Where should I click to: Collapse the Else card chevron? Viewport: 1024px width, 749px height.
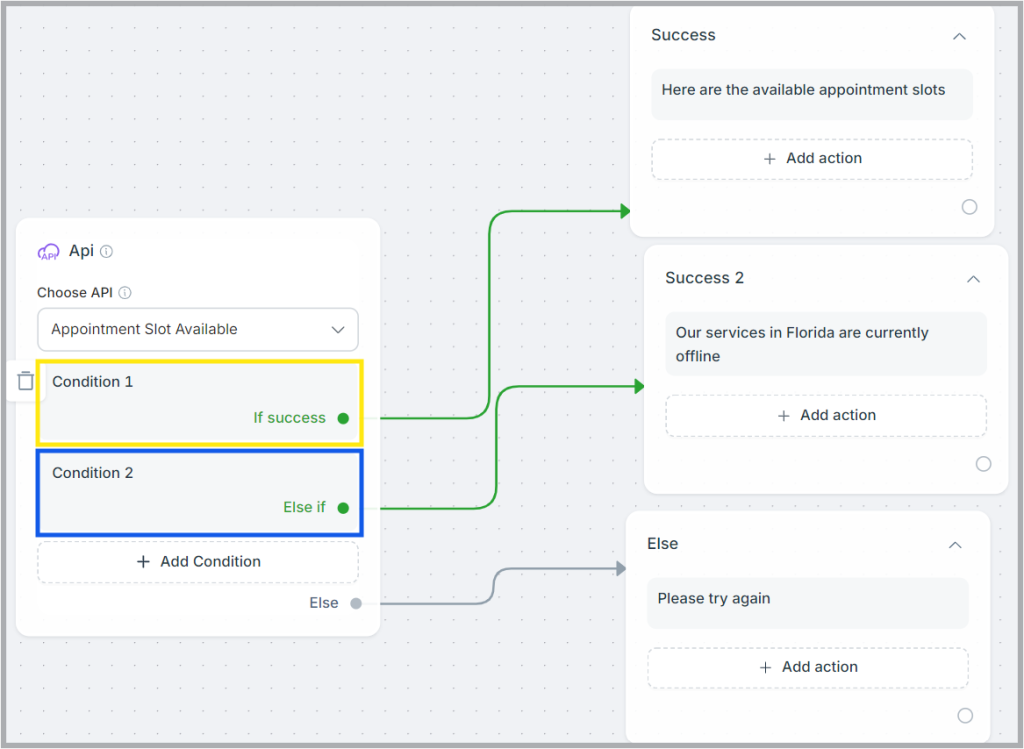[955, 545]
